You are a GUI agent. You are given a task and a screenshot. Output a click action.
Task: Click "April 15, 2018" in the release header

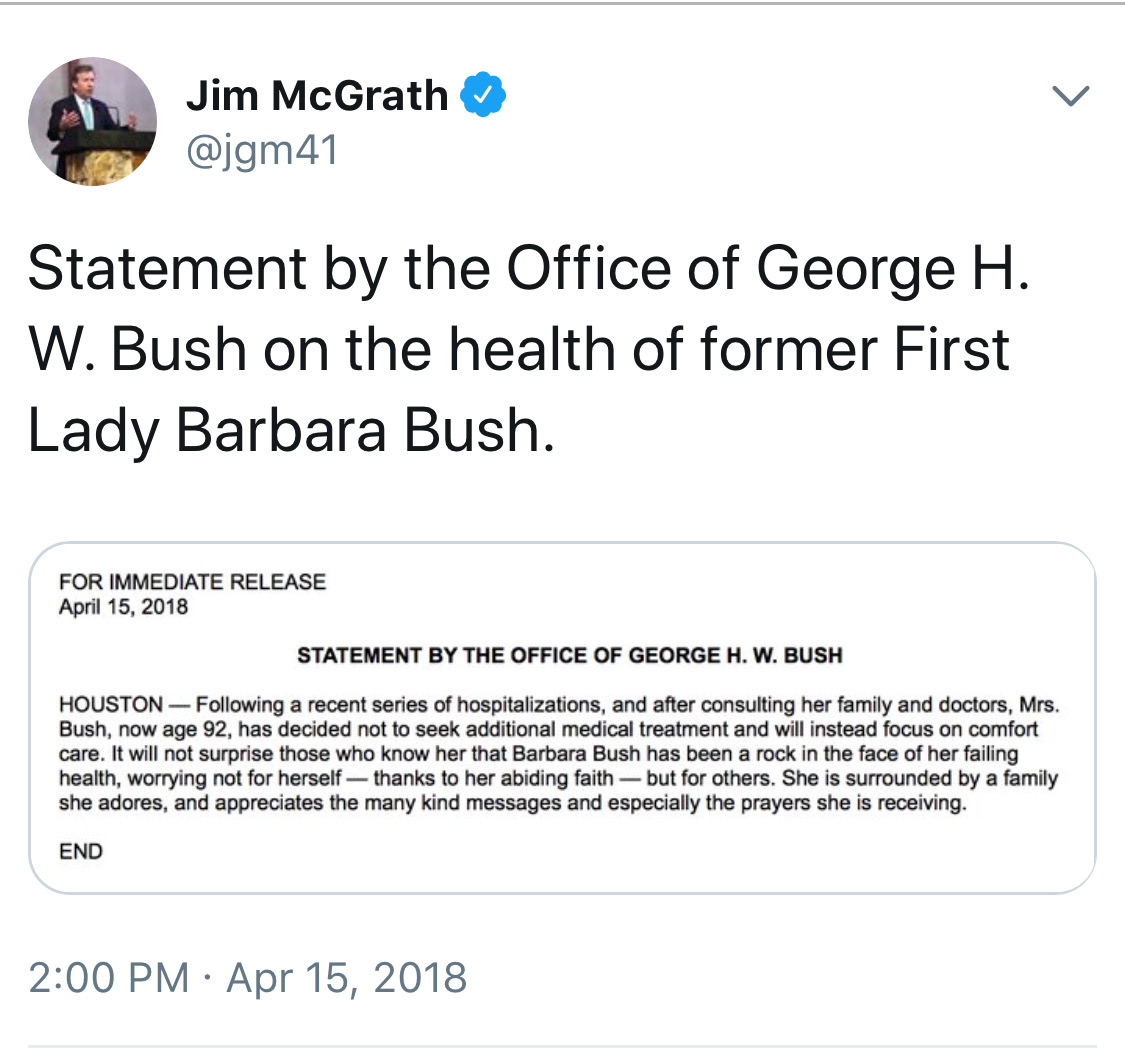point(124,607)
